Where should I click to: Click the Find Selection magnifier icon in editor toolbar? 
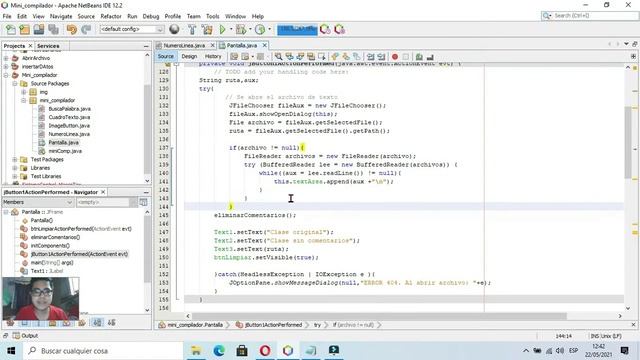coord(278,56)
